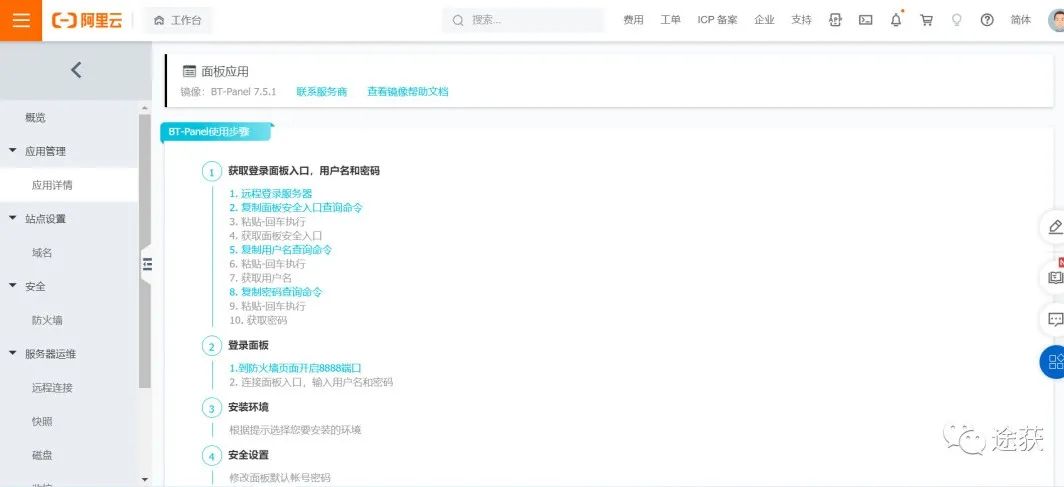Viewport: 1064px width, 487px height.
Task: Click the 镜像: BT-Panel 7.5.1 text
Action: 228,92
